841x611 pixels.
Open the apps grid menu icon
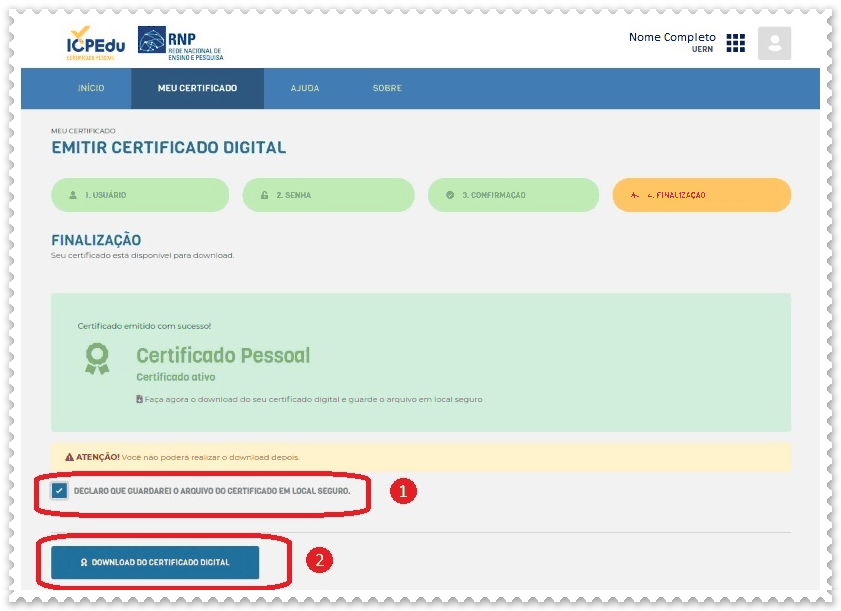[736, 43]
